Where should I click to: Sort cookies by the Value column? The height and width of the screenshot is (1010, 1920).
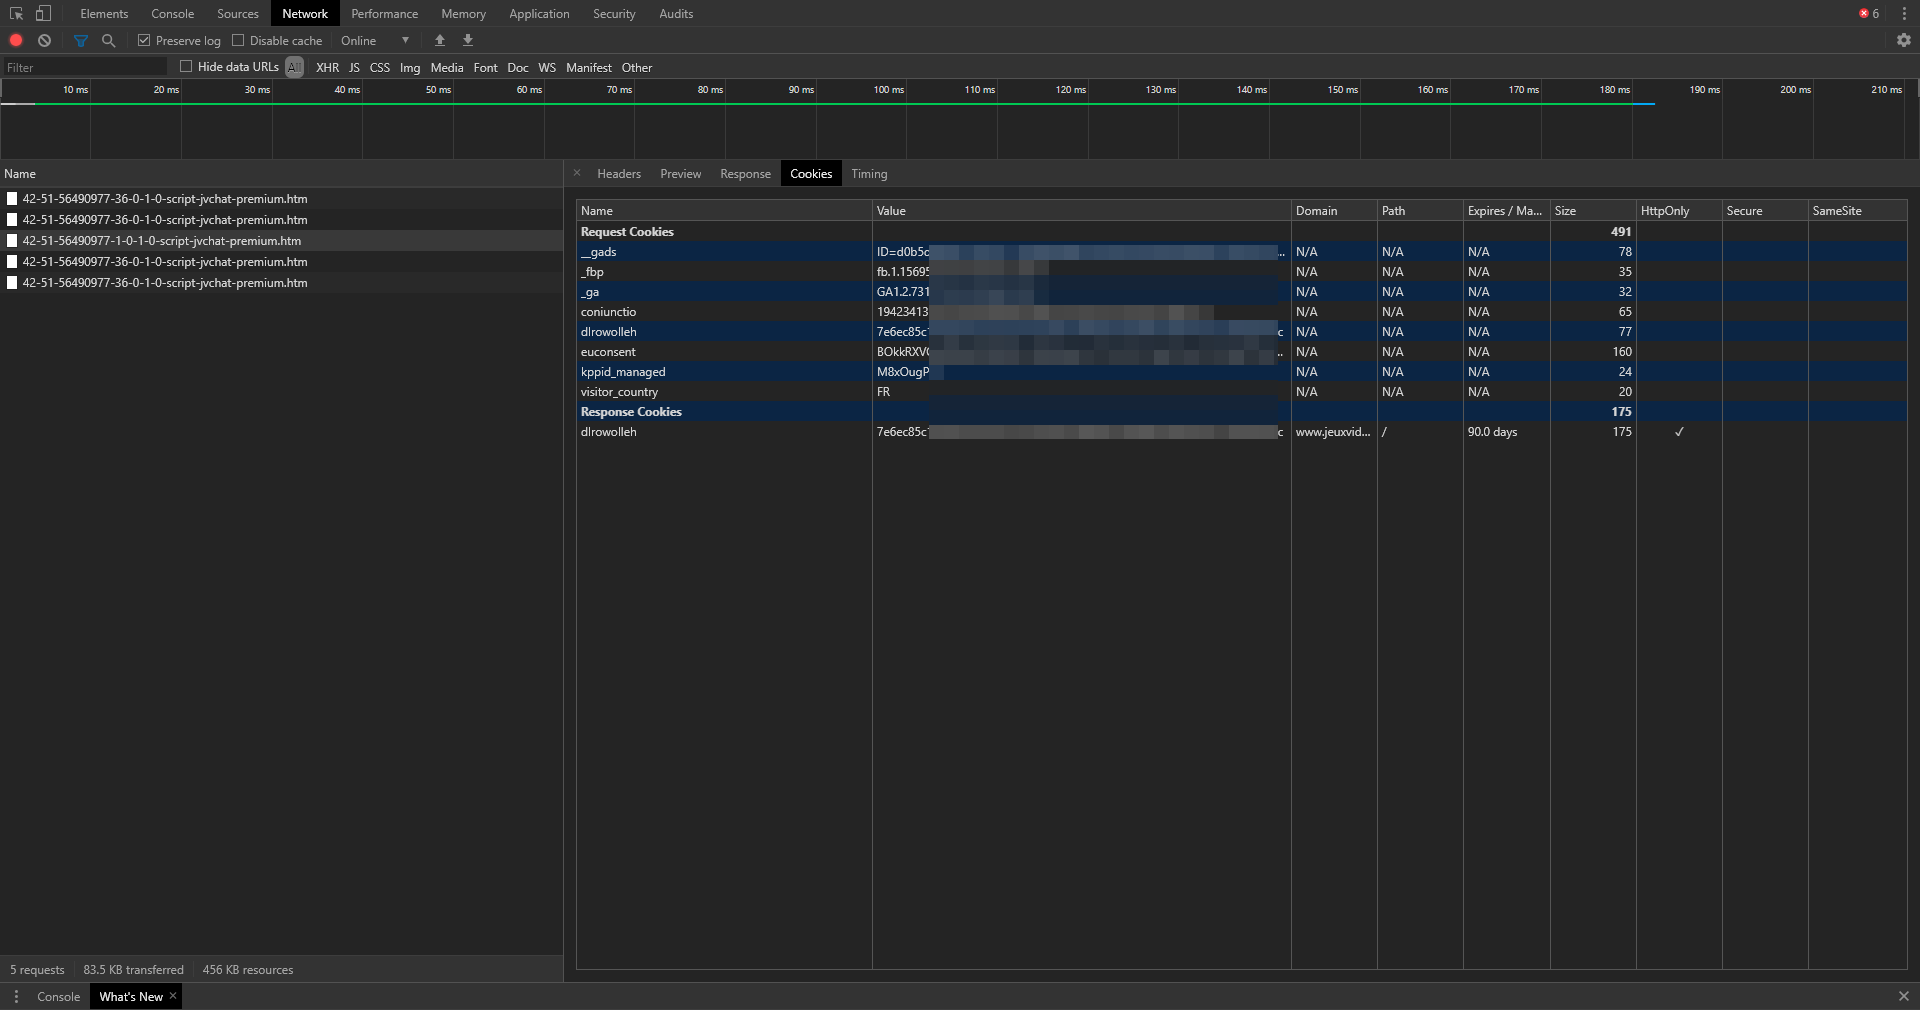point(1081,211)
